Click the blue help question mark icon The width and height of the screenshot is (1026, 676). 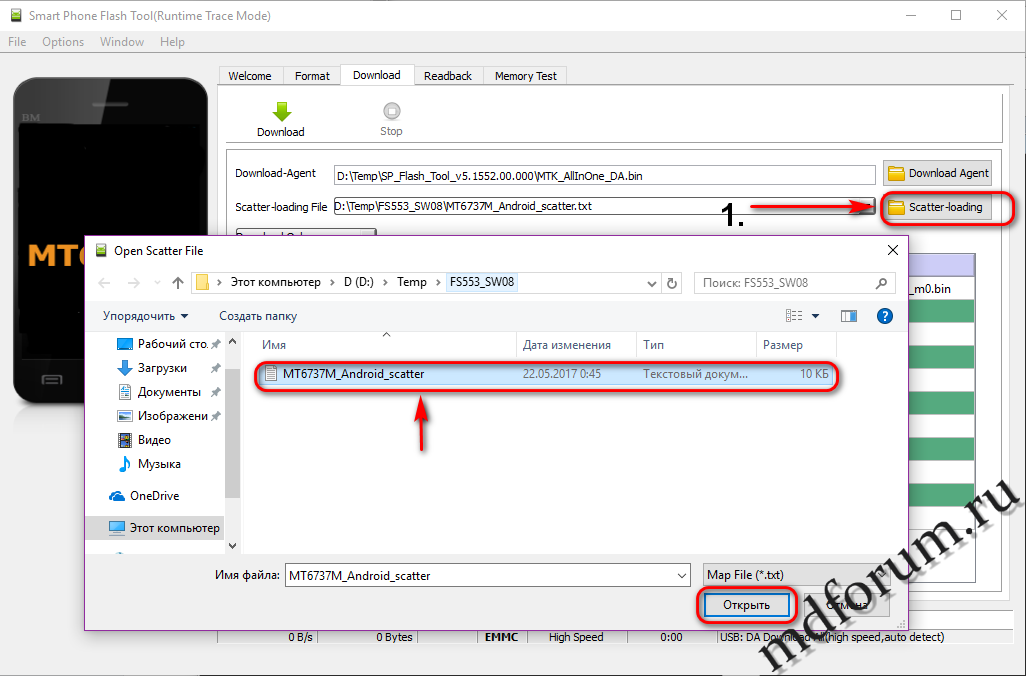[885, 316]
